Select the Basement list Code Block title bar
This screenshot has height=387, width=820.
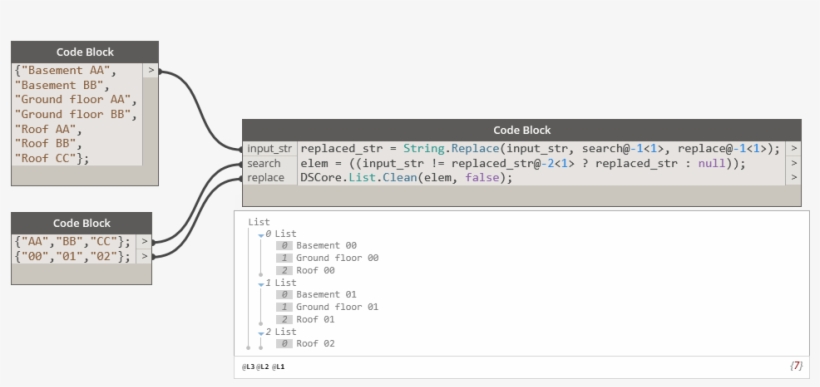[x=85, y=52]
